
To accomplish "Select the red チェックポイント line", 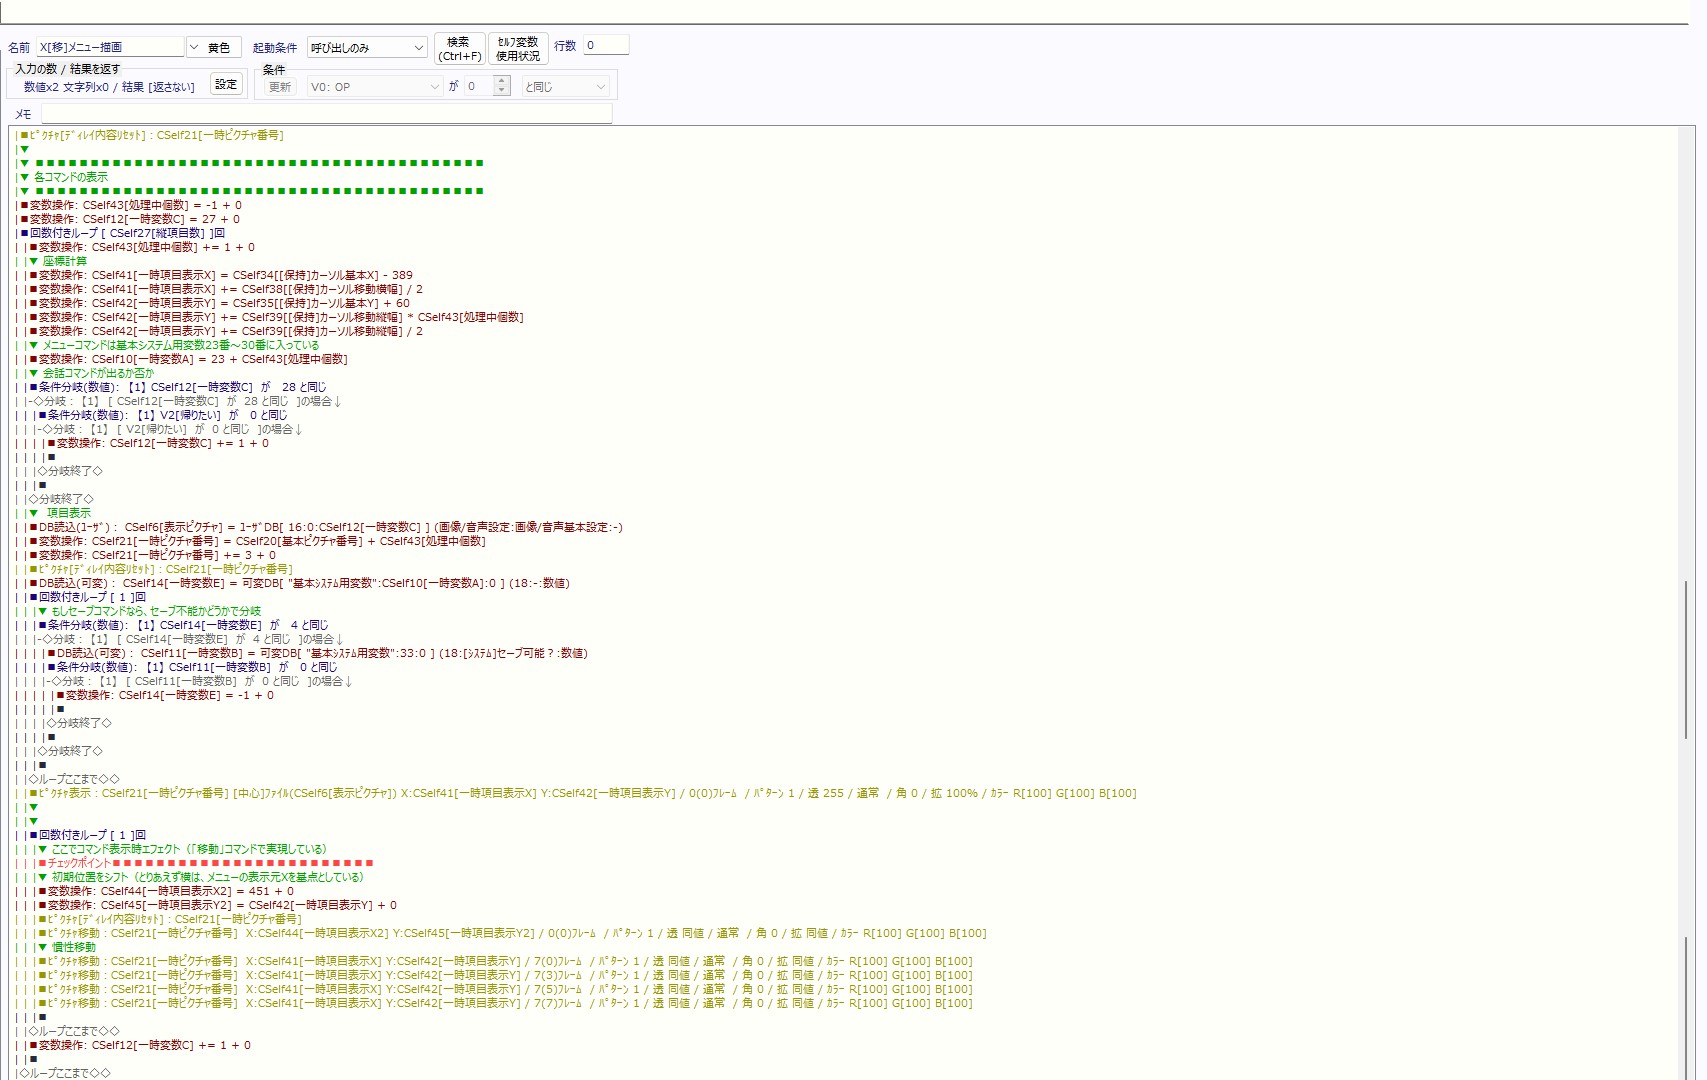I will pyautogui.click(x=210, y=863).
